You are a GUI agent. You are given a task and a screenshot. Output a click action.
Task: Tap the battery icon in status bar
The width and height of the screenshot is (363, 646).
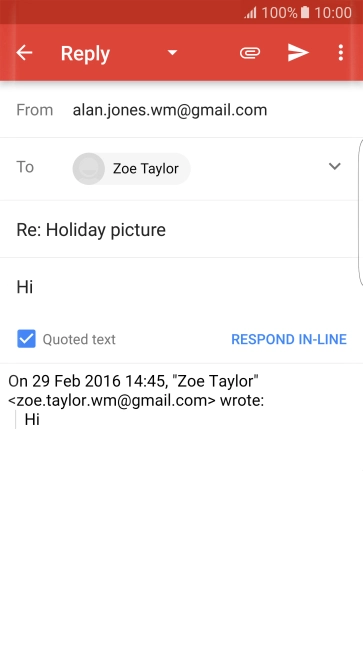(305, 12)
